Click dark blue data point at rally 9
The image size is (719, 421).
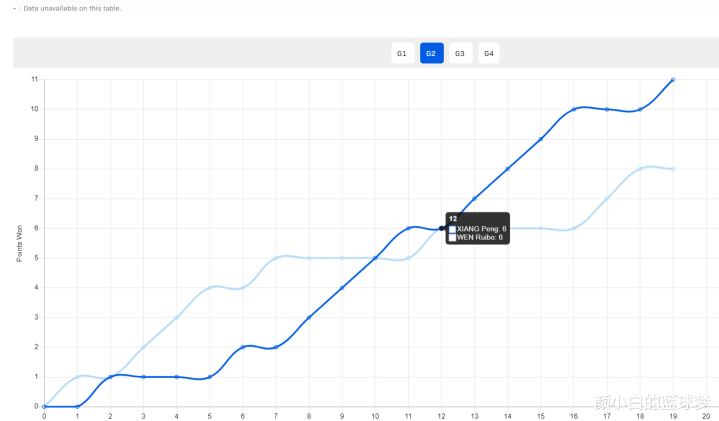tap(342, 288)
